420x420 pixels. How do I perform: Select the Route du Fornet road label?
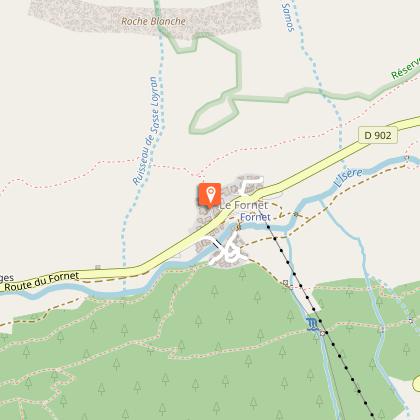(42, 281)
